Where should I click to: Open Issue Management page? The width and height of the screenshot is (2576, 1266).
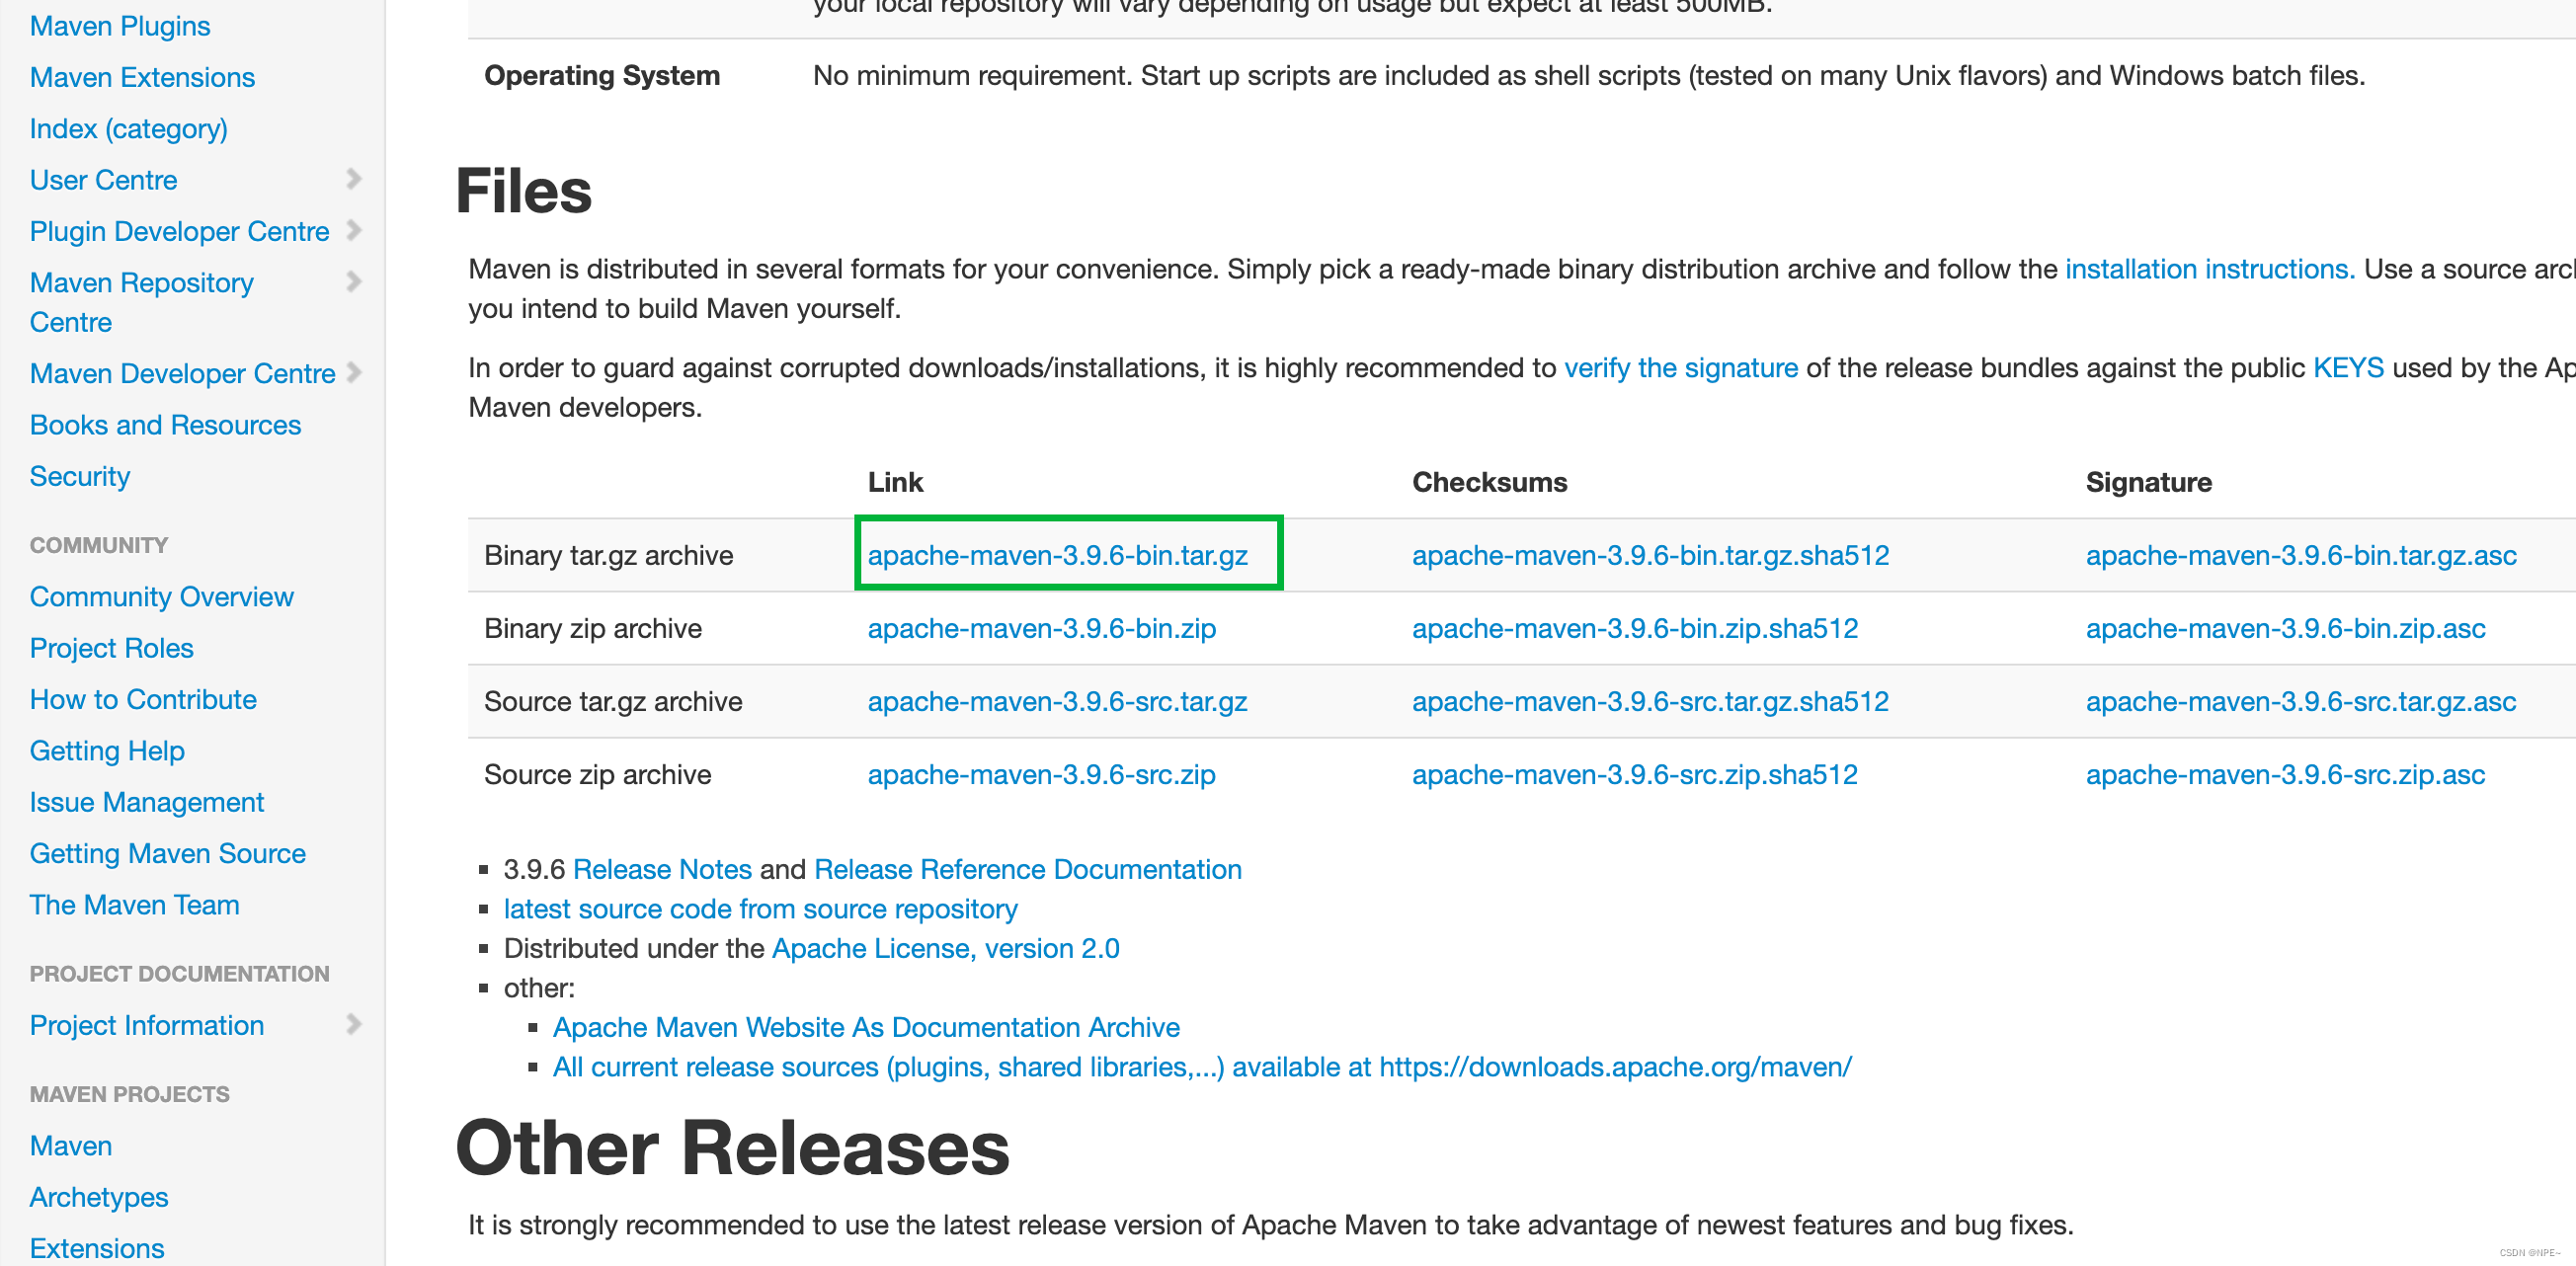pos(147,802)
